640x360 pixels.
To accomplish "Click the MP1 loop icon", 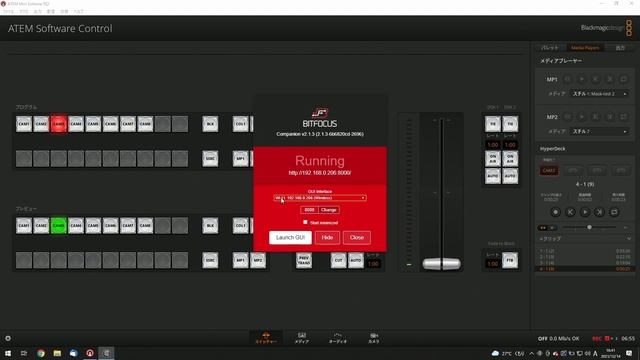I will 624,79.
